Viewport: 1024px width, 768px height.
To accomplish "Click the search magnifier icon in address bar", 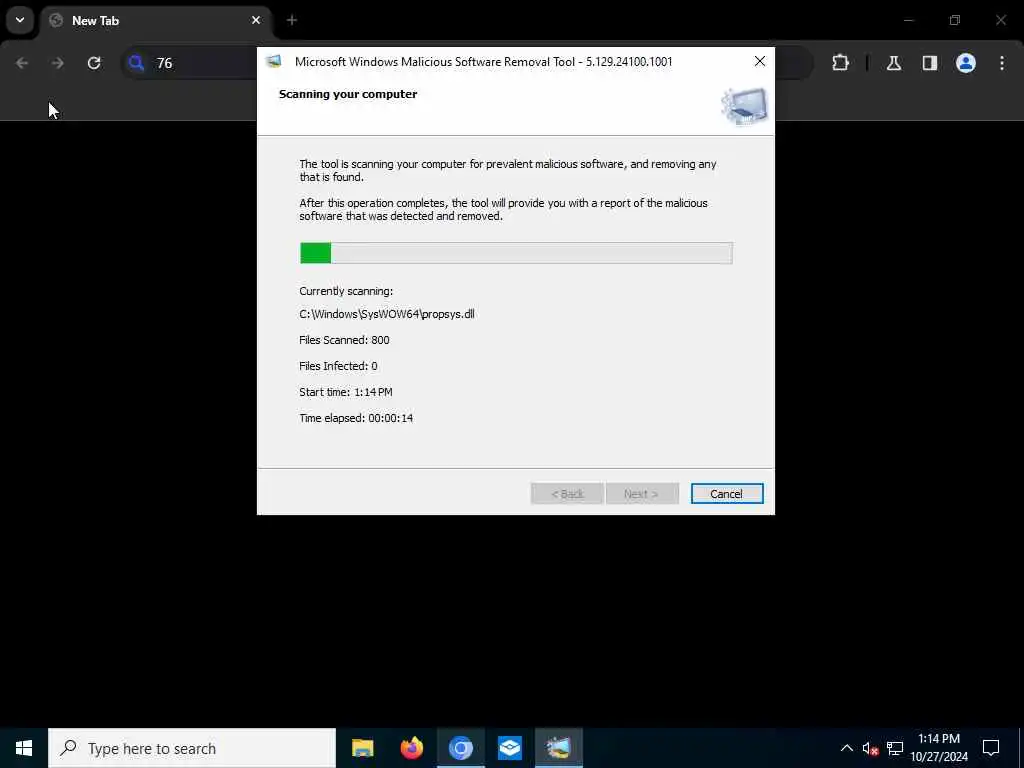I will [x=136, y=63].
